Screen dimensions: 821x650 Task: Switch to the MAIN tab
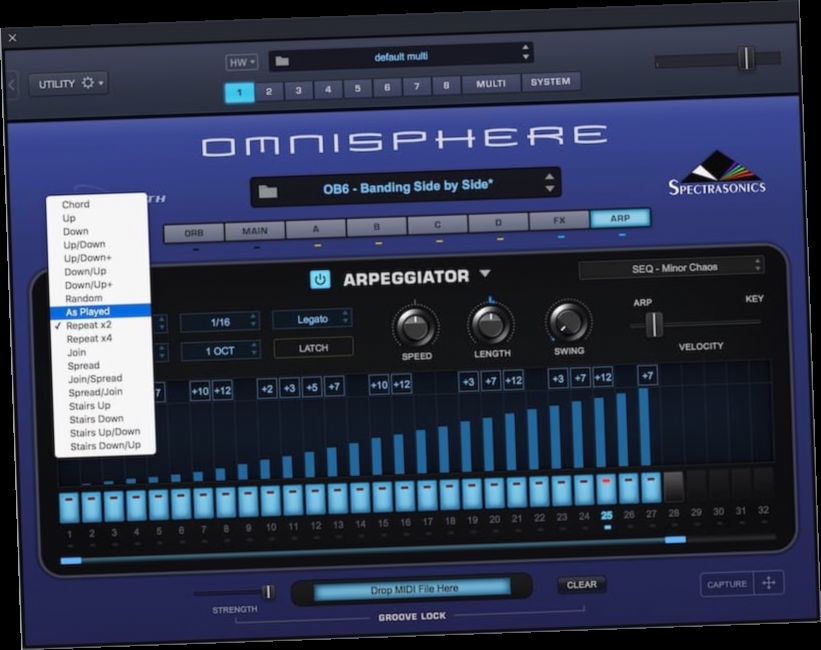click(255, 231)
